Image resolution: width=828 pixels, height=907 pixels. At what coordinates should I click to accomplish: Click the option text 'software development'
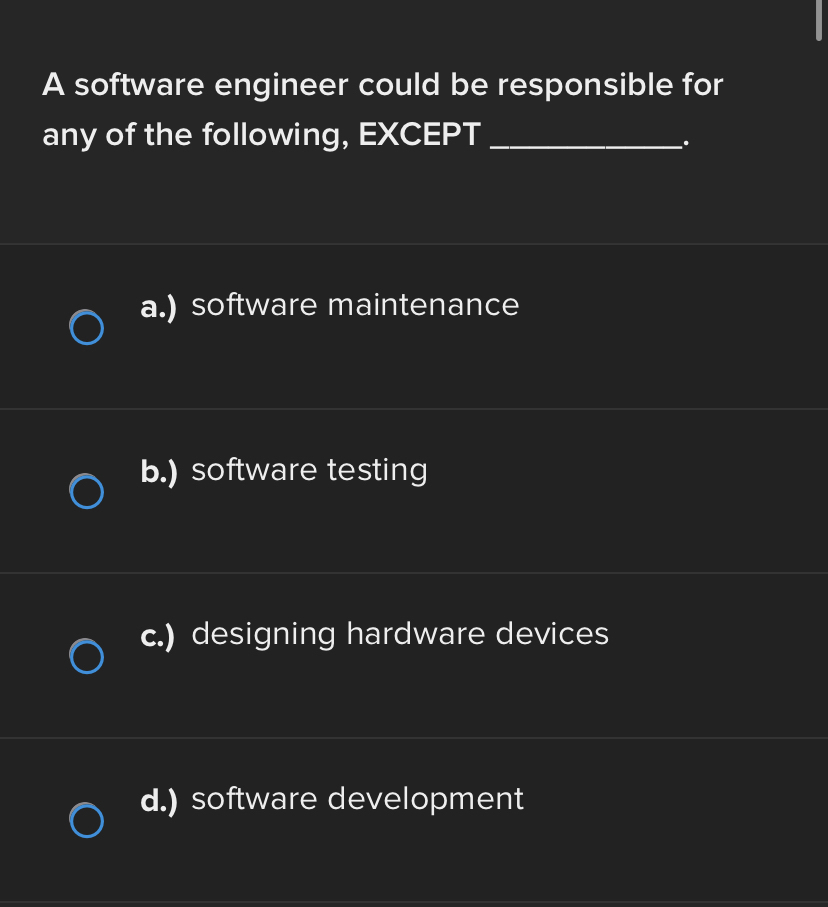click(x=357, y=799)
